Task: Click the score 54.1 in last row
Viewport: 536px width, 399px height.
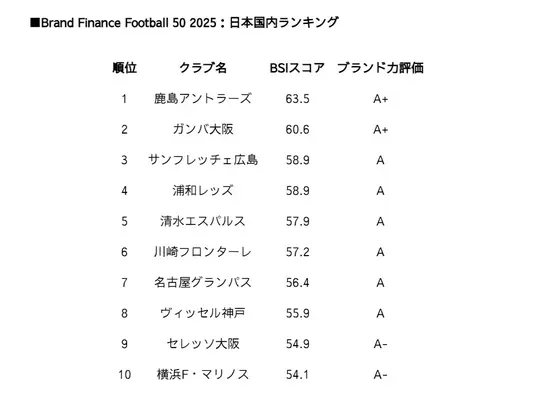Action: 297,375
